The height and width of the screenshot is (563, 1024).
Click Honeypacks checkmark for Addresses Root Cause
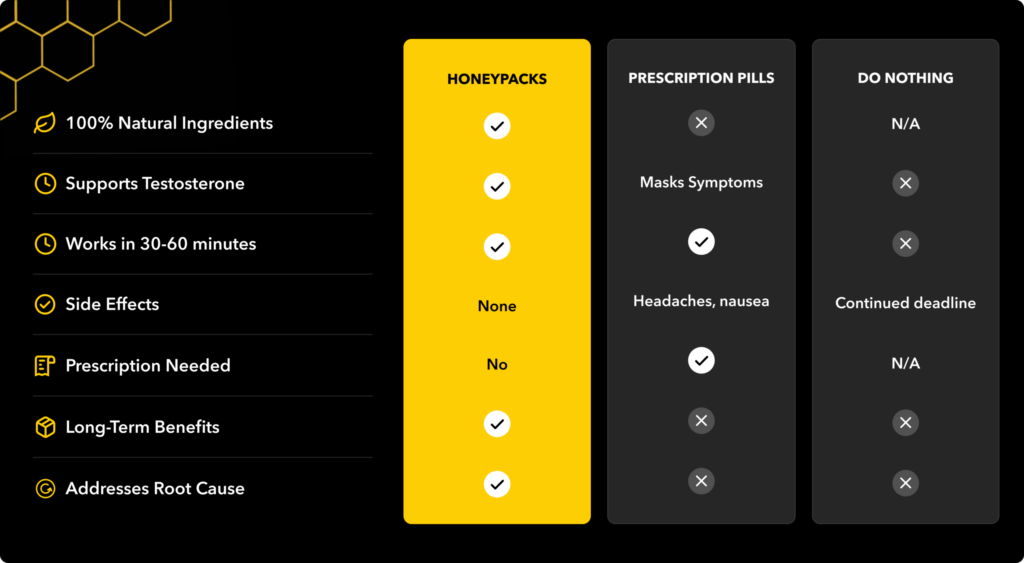497,484
